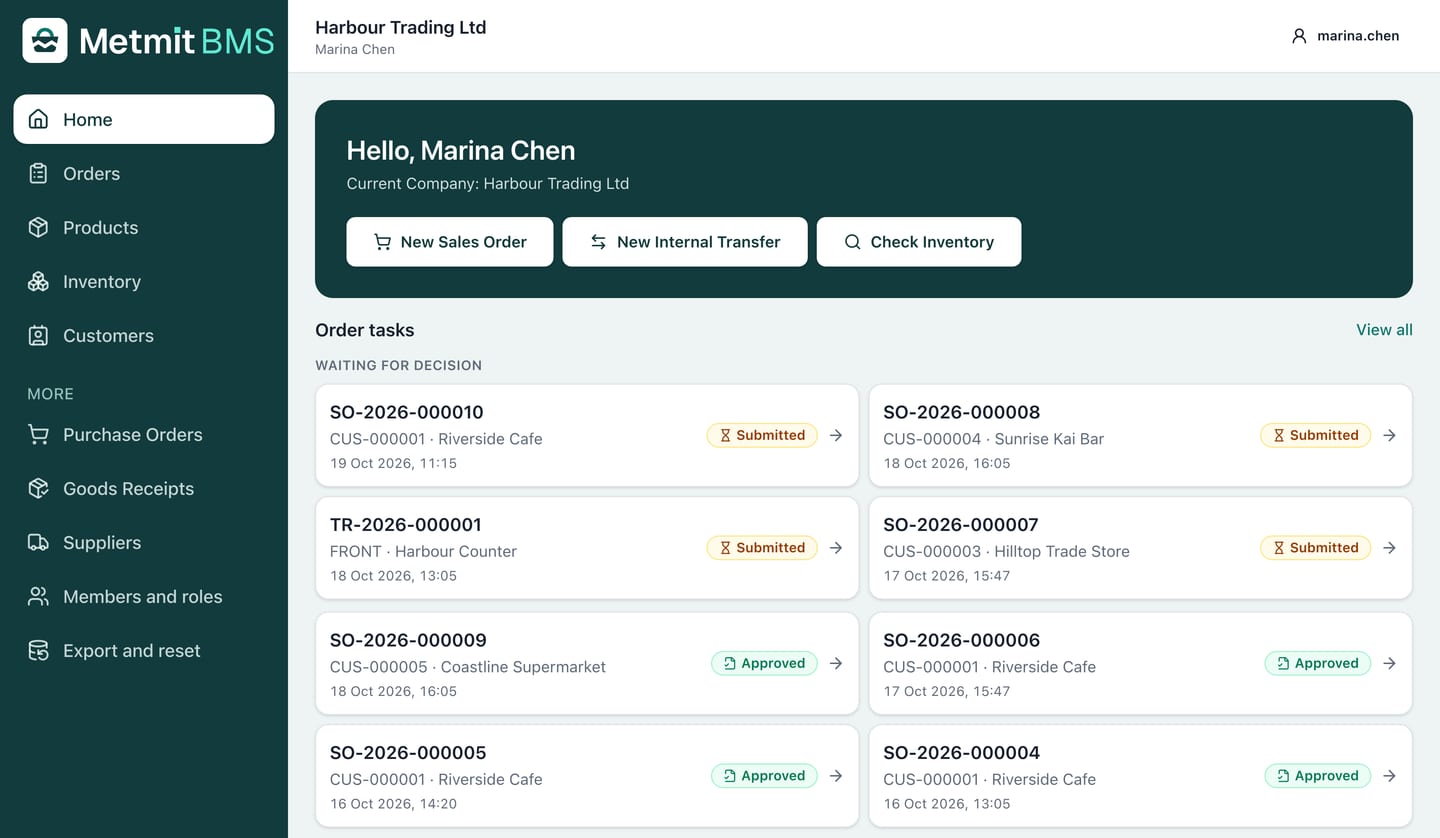
Task: Click the Orders clipboard icon
Action: tap(38, 173)
